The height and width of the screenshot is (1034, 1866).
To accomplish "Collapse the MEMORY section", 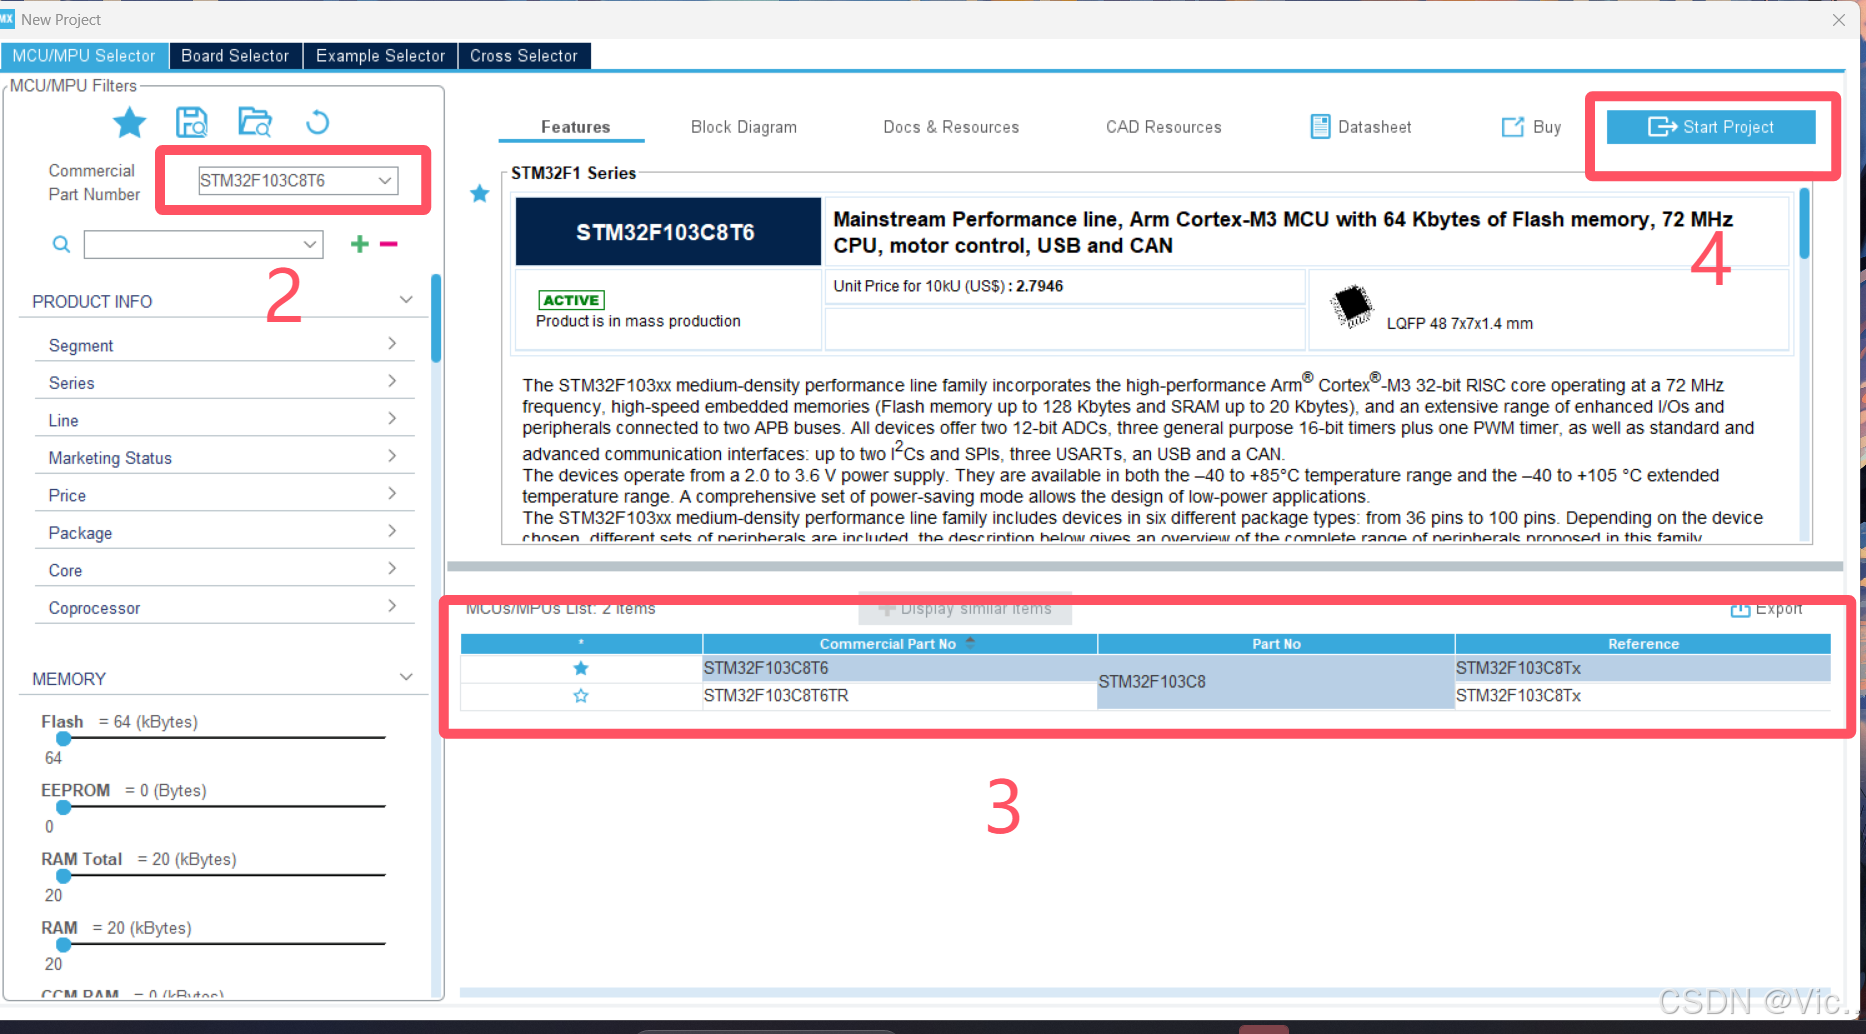I will point(406,677).
